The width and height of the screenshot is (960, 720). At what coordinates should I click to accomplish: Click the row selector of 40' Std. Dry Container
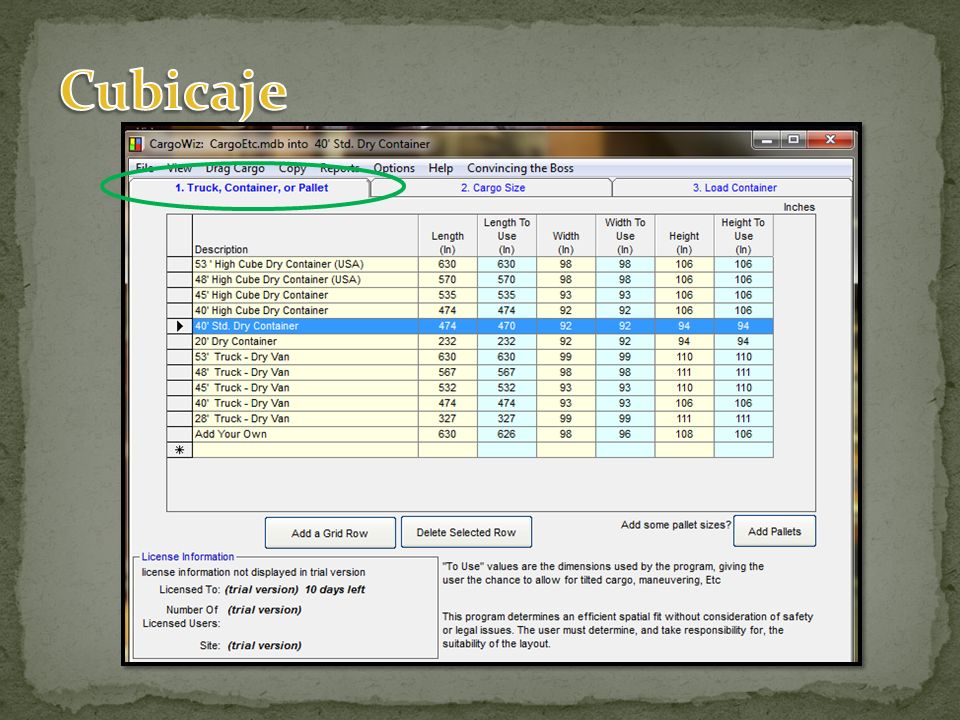click(179, 326)
